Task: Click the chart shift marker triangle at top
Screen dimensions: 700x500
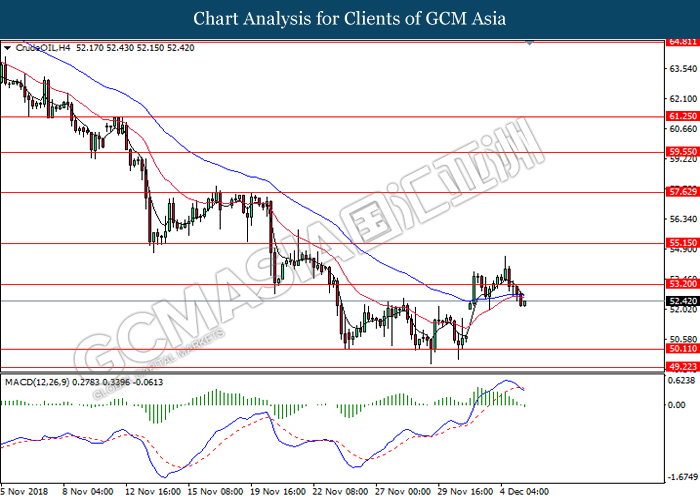Action: (x=529, y=43)
